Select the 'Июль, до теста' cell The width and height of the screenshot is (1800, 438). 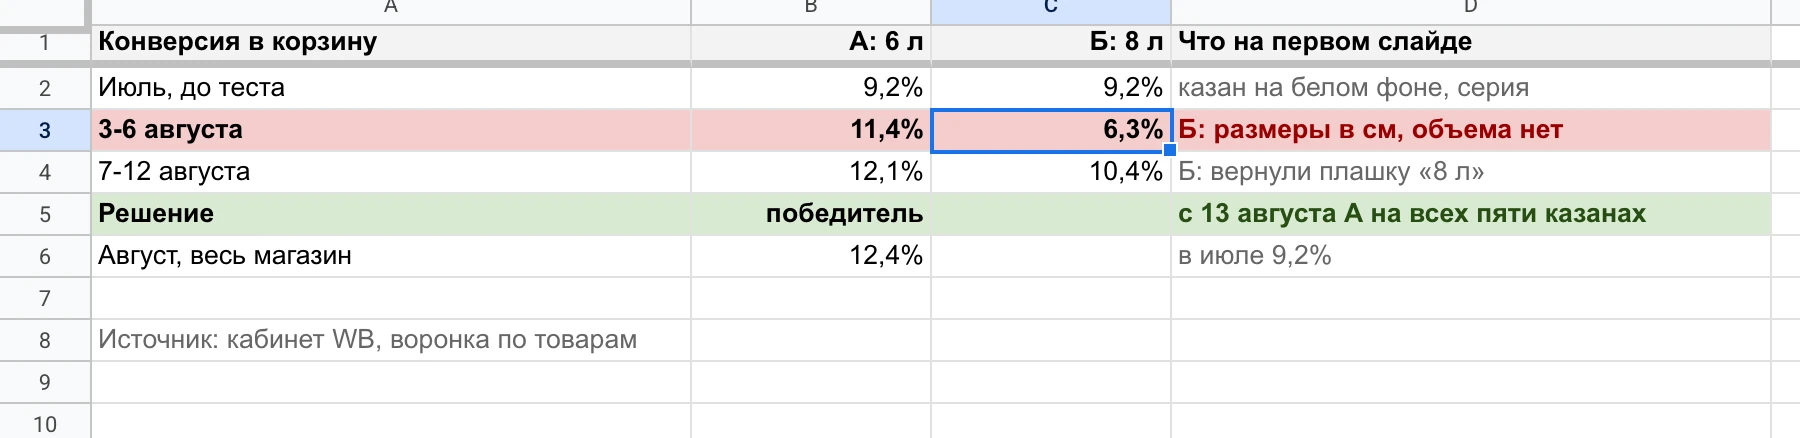391,88
